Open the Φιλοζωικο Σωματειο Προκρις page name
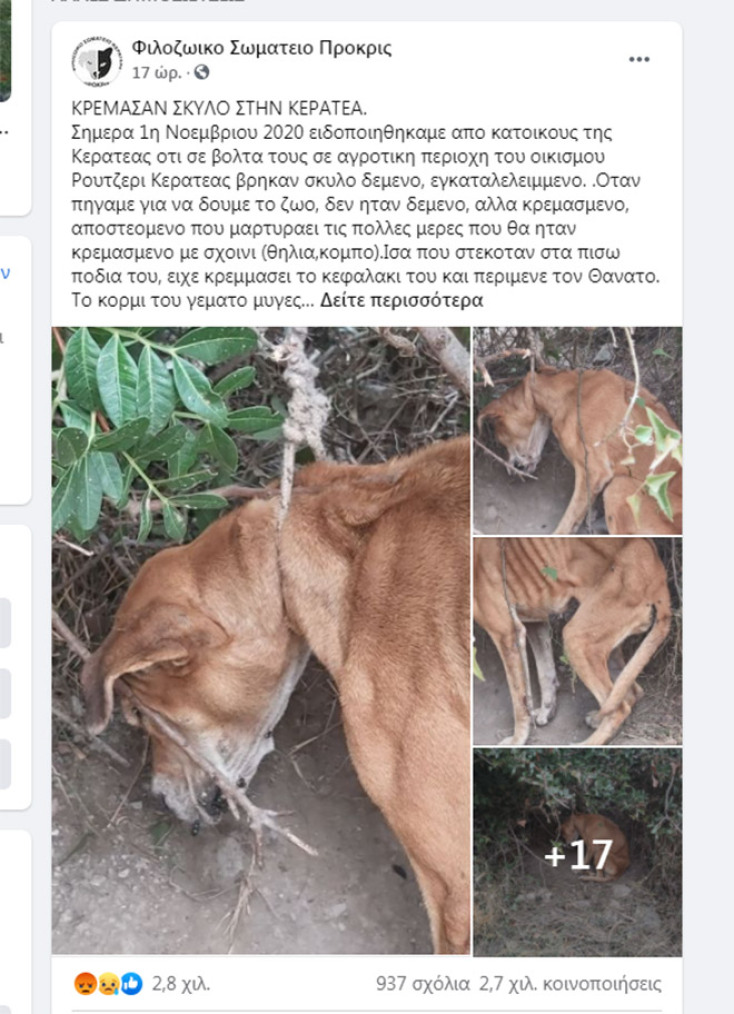Screen dimensions: 734x1014 pyautogui.click(x=262, y=47)
